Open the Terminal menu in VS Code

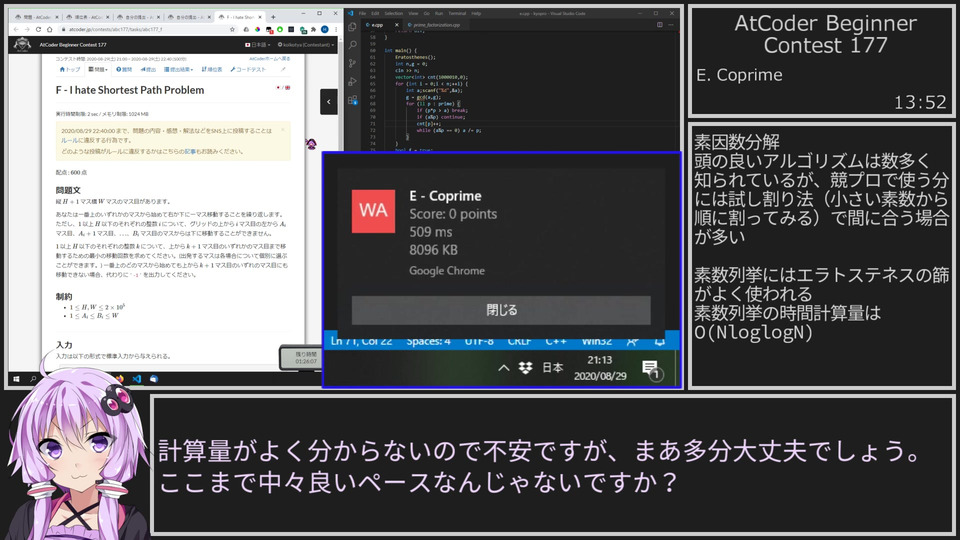point(457,13)
